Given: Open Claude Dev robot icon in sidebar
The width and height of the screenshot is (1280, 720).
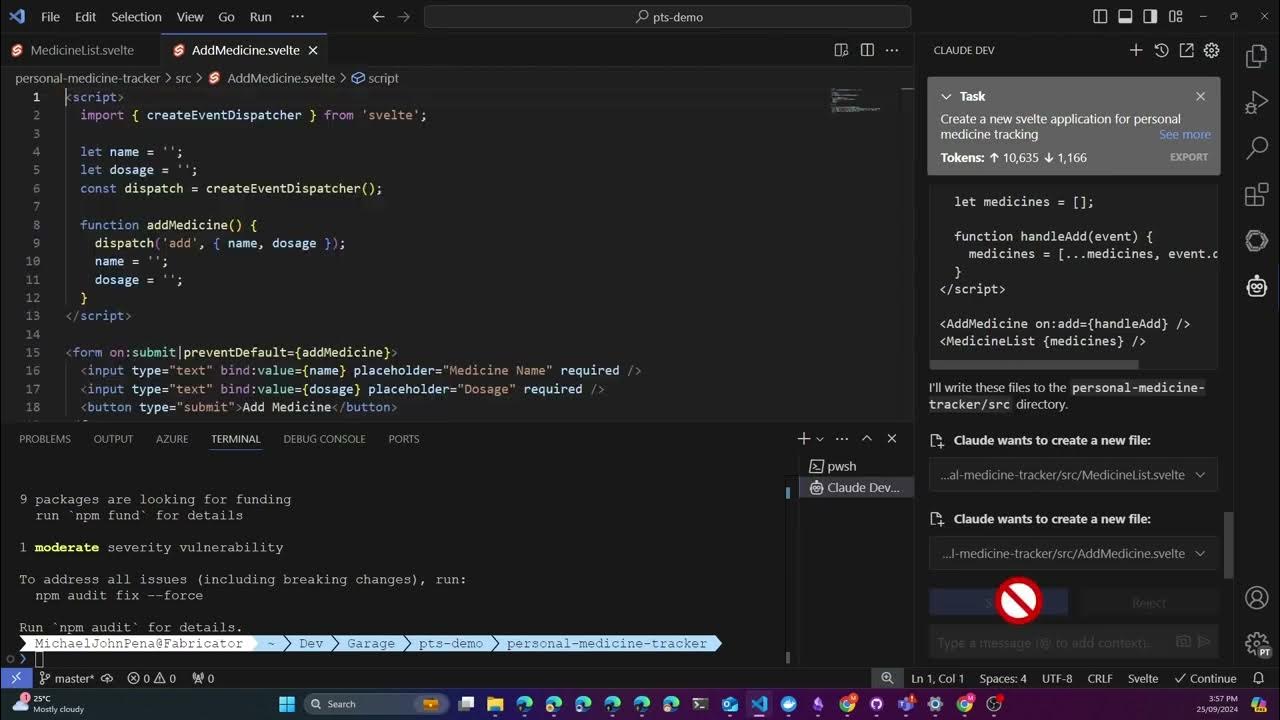Looking at the screenshot, I should [1257, 287].
